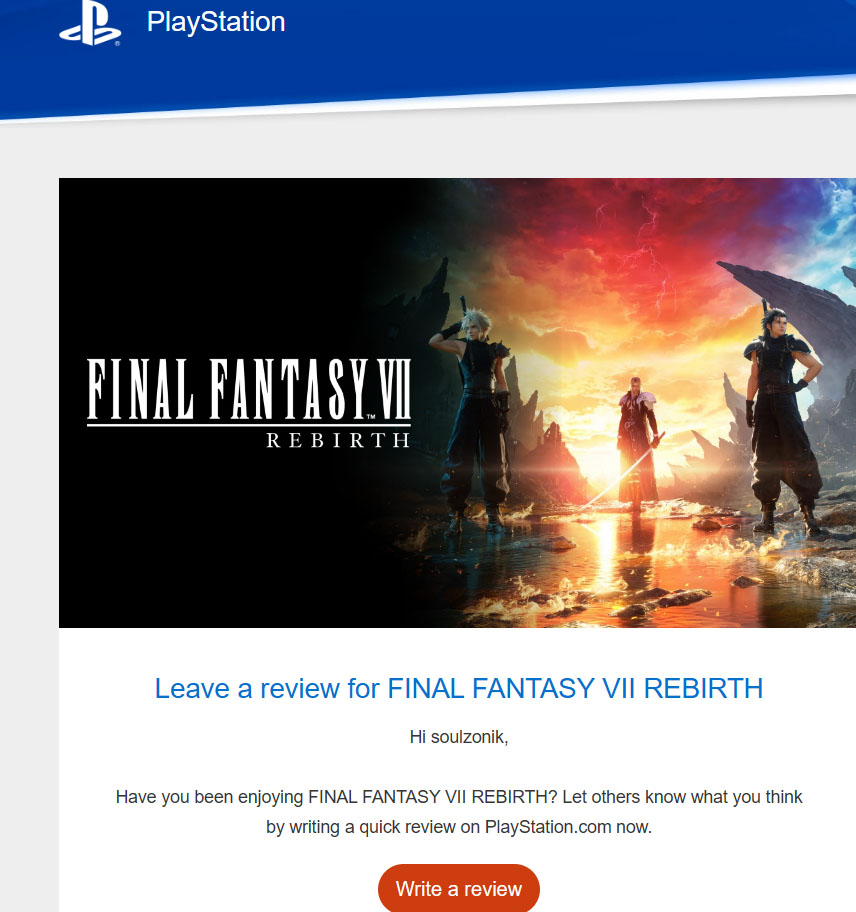856x912 pixels.
Task: Click the Hi soulzonik greeting text
Action: point(459,737)
